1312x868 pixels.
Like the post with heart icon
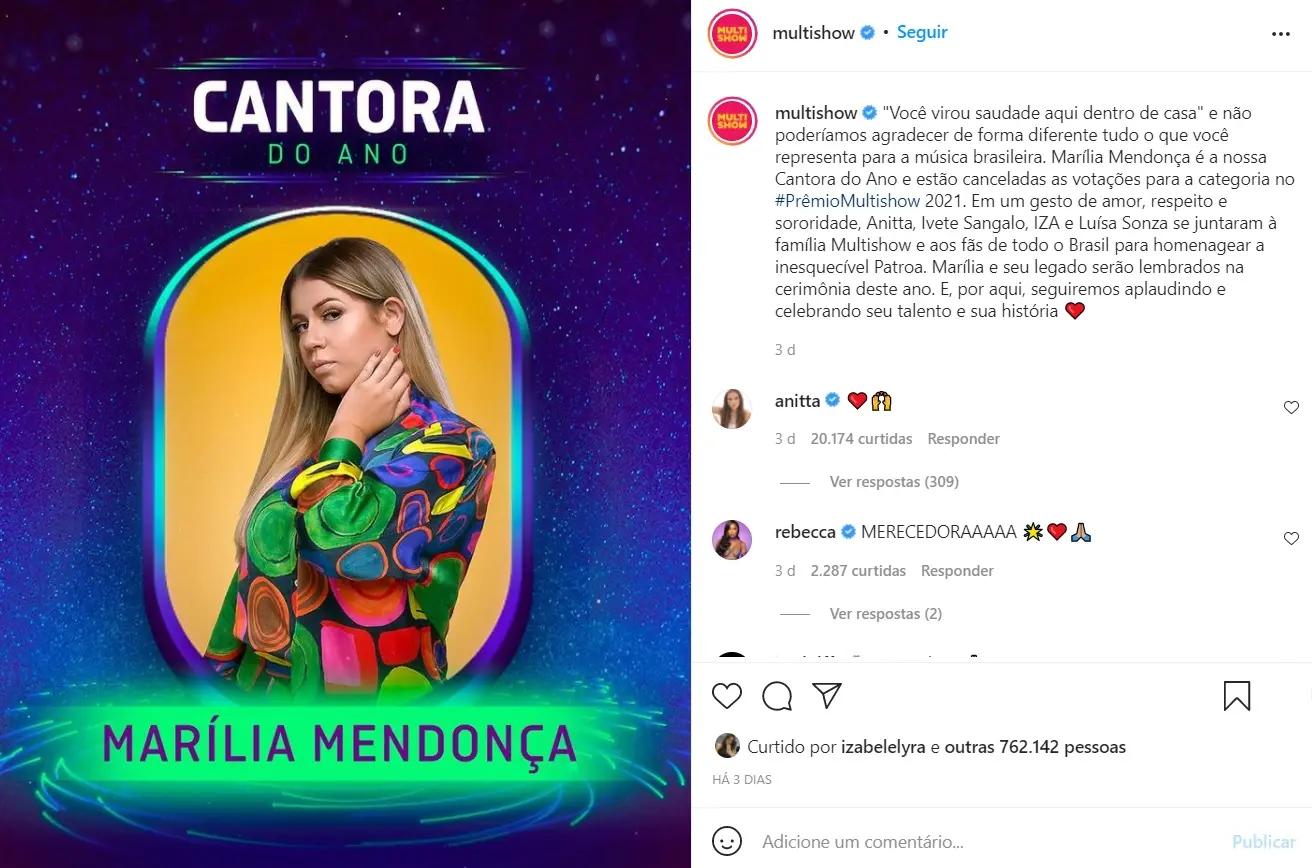pyautogui.click(x=727, y=696)
